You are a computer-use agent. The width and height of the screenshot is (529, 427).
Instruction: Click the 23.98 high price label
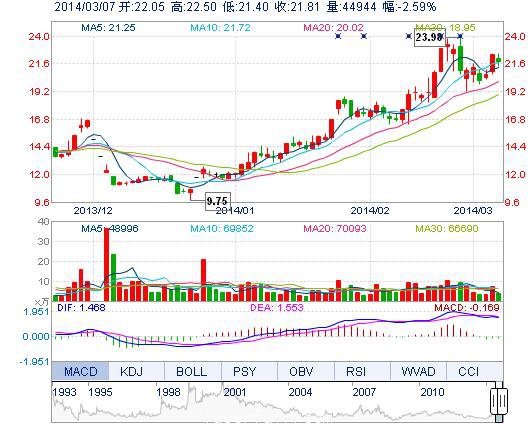click(x=430, y=37)
